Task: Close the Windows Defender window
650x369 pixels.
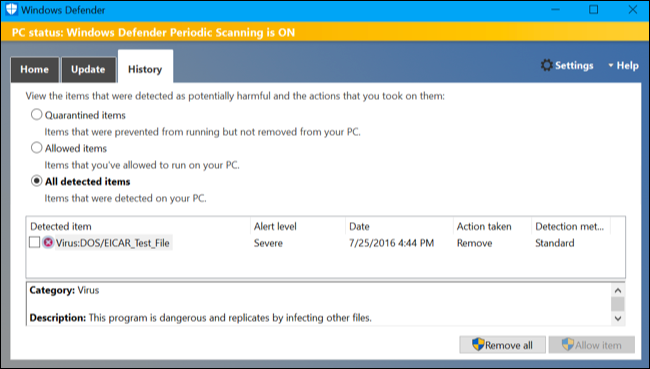Action: coord(633,10)
